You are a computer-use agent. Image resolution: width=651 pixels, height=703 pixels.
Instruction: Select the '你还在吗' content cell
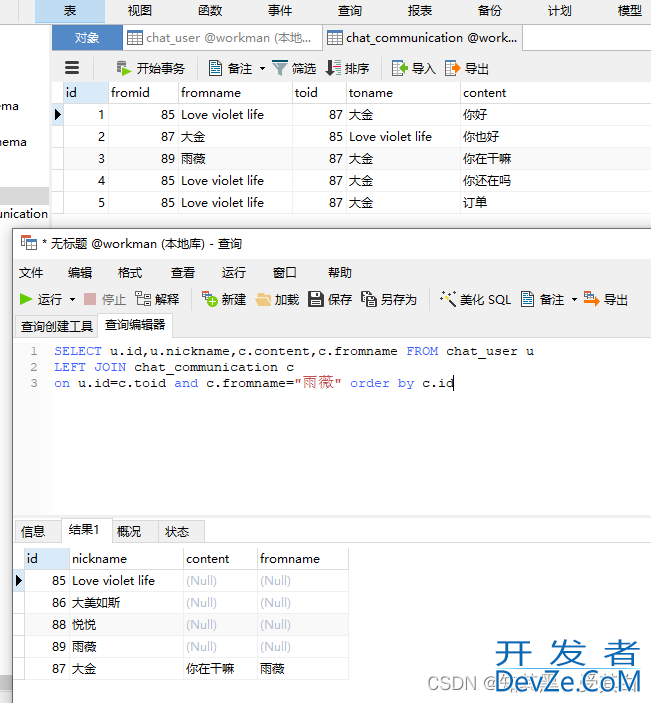pyautogui.click(x=555, y=181)
